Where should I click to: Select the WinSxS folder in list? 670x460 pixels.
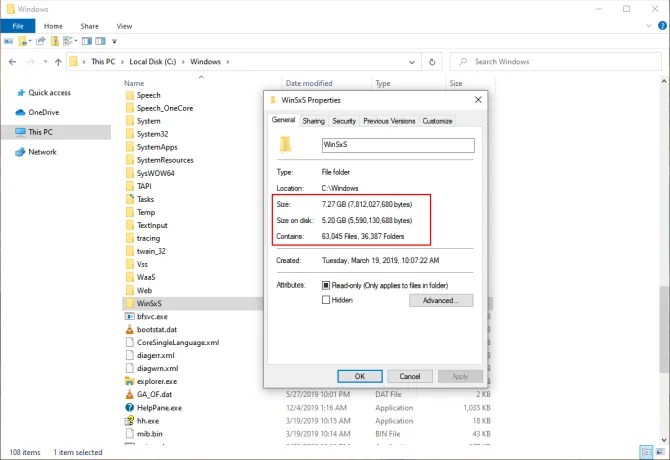point(149,303)
